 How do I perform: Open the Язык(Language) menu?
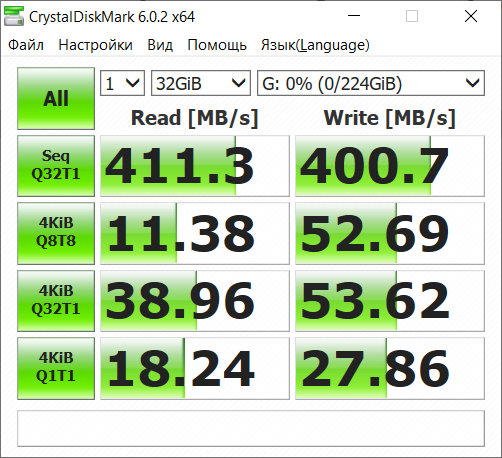(315, 45)
